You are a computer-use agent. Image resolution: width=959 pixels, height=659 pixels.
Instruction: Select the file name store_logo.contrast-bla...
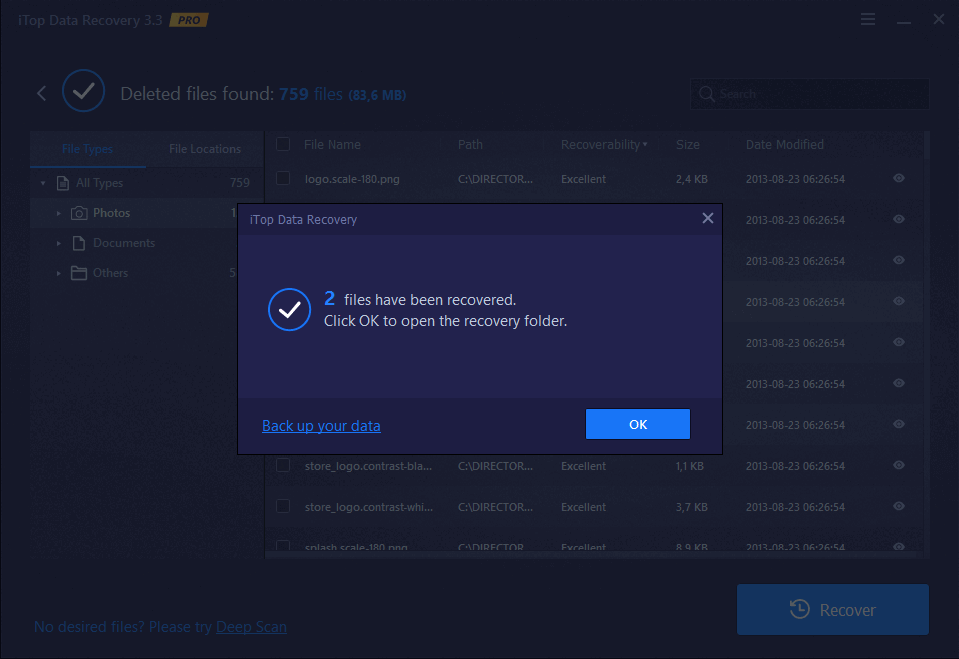tap(368, 466)
